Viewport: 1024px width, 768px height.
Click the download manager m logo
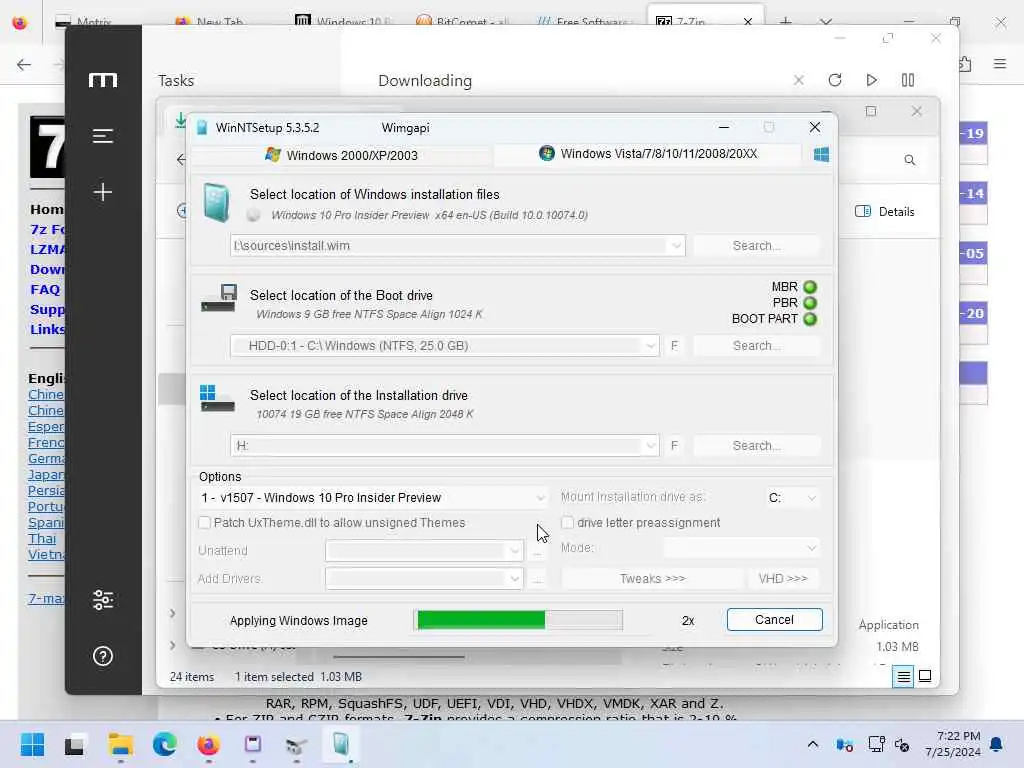(103, 80)
